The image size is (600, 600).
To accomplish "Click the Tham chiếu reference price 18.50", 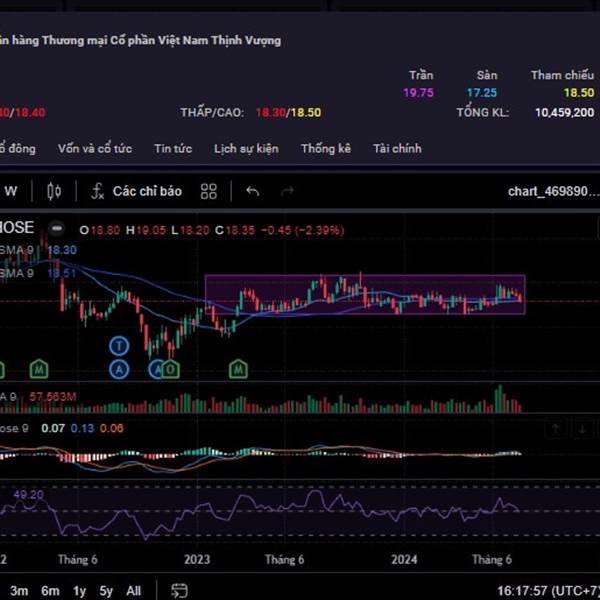I will tap(579, 93).
